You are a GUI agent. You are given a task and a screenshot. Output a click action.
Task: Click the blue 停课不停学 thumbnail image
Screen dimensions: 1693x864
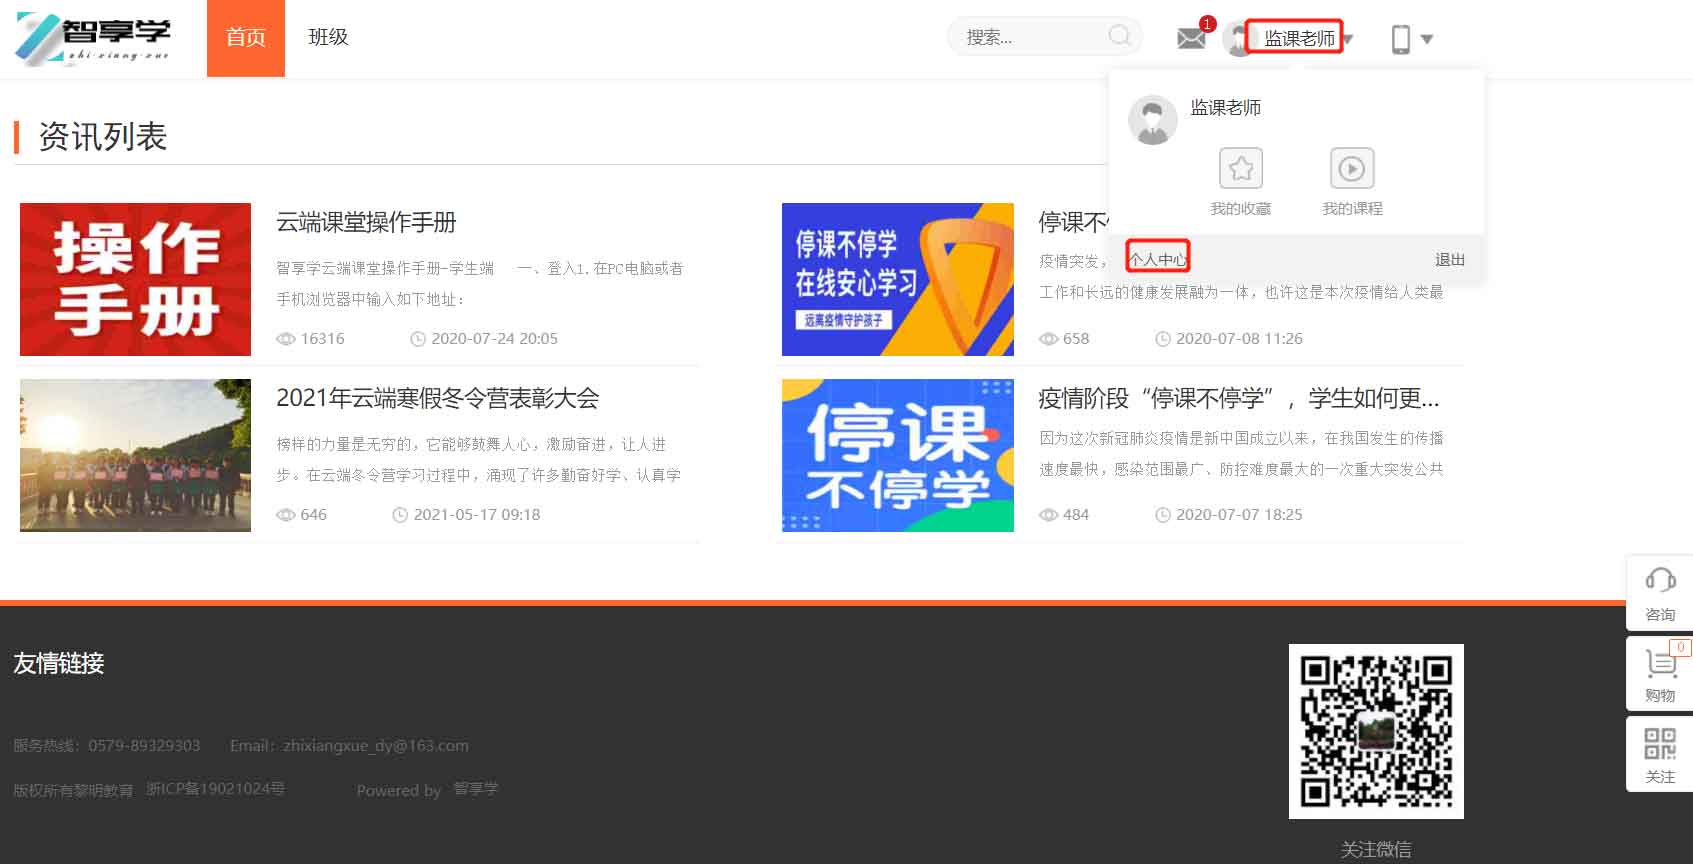[x=897, y=455]
